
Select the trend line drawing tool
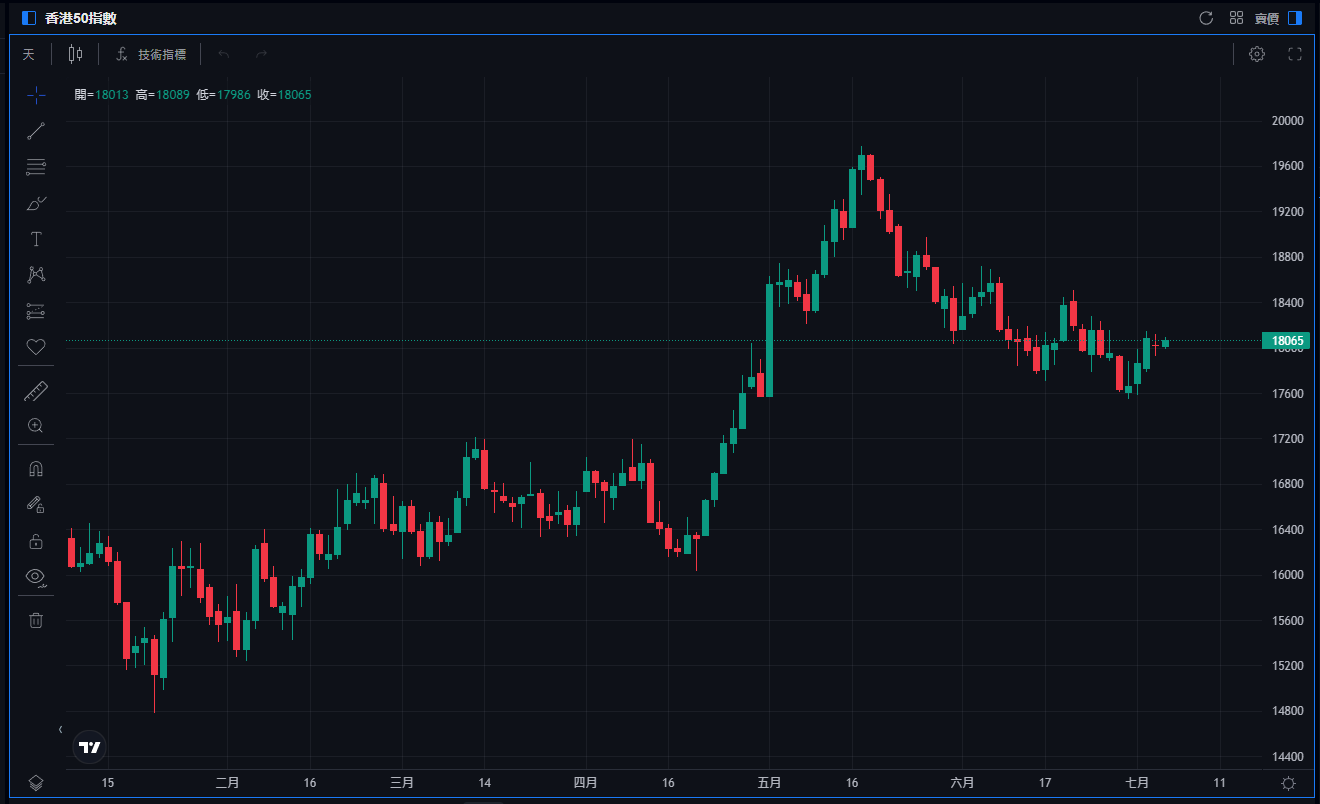click(36, 131)
